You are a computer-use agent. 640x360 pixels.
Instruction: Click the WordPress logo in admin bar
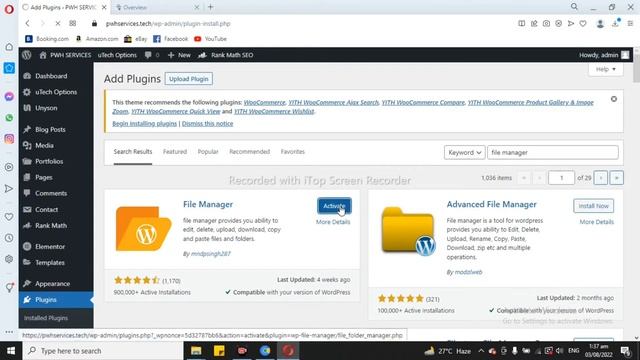click(x=27, y=55)
